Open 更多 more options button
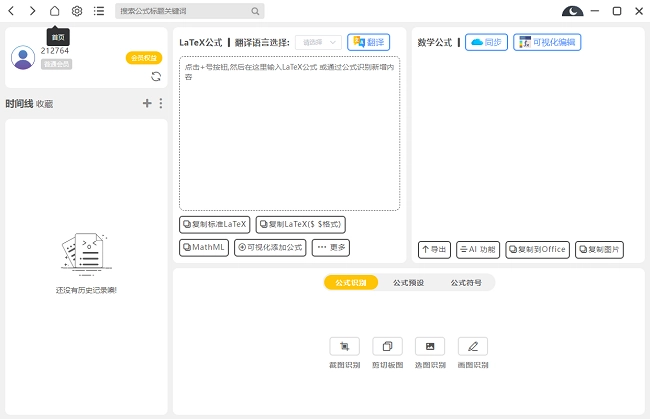This screenshot has height=419, width=650. (x=331, y=248)
